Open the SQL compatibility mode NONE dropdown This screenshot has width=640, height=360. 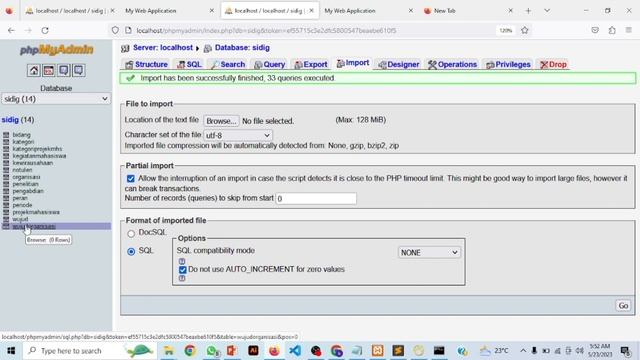point(429,253)
